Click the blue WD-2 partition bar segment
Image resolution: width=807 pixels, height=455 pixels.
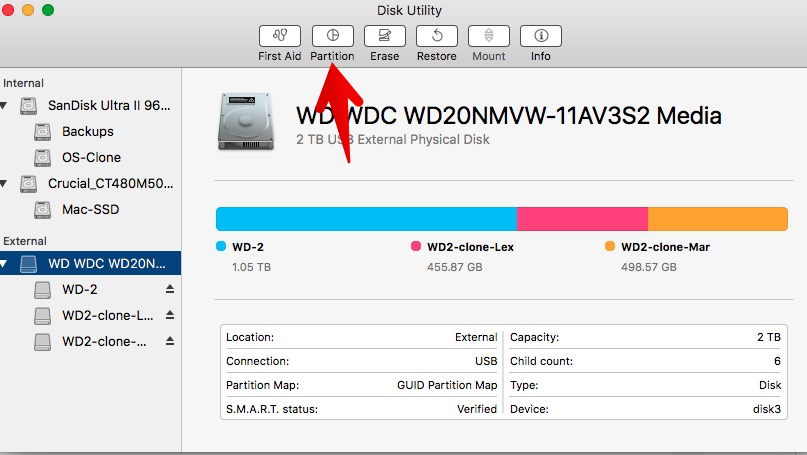click(x=366, y=219)
